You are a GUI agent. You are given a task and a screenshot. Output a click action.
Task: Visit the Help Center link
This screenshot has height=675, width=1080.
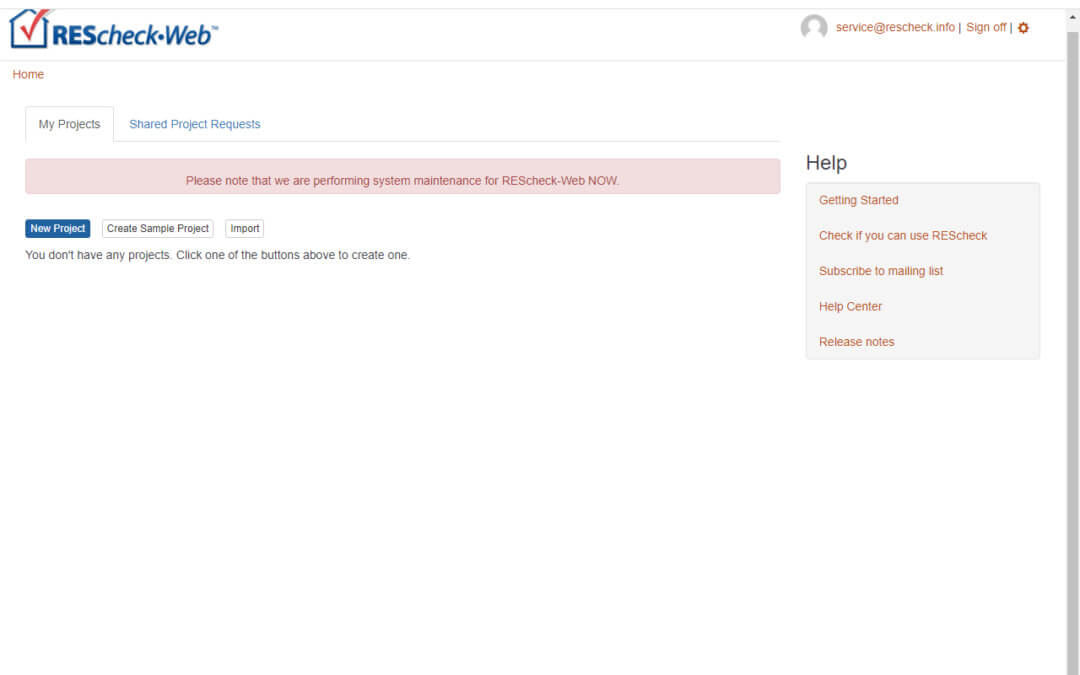[850, 307]
